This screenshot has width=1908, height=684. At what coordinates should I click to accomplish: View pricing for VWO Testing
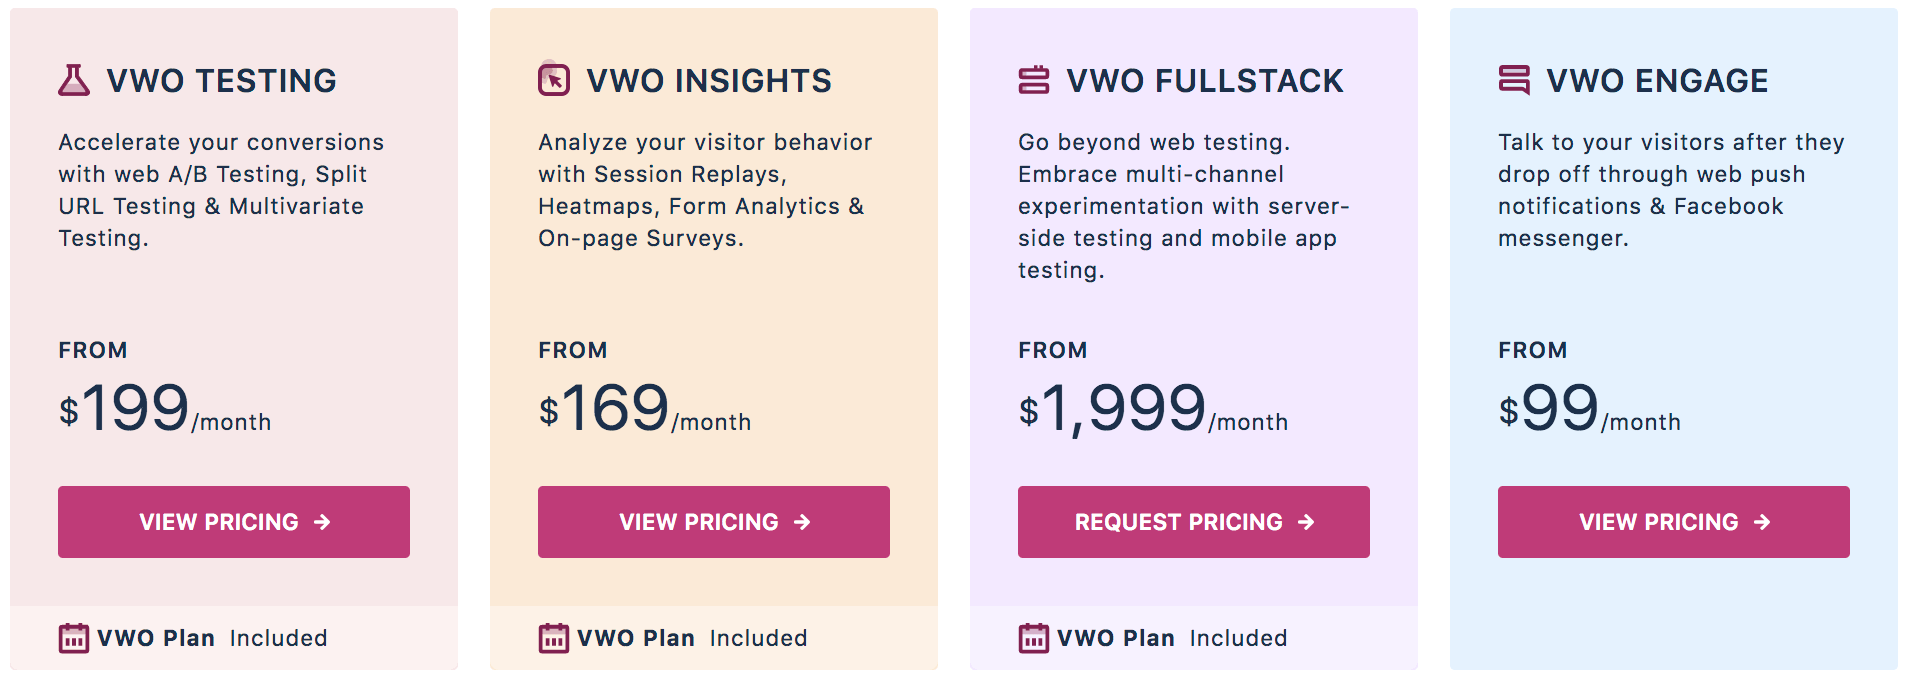point(234,522)
